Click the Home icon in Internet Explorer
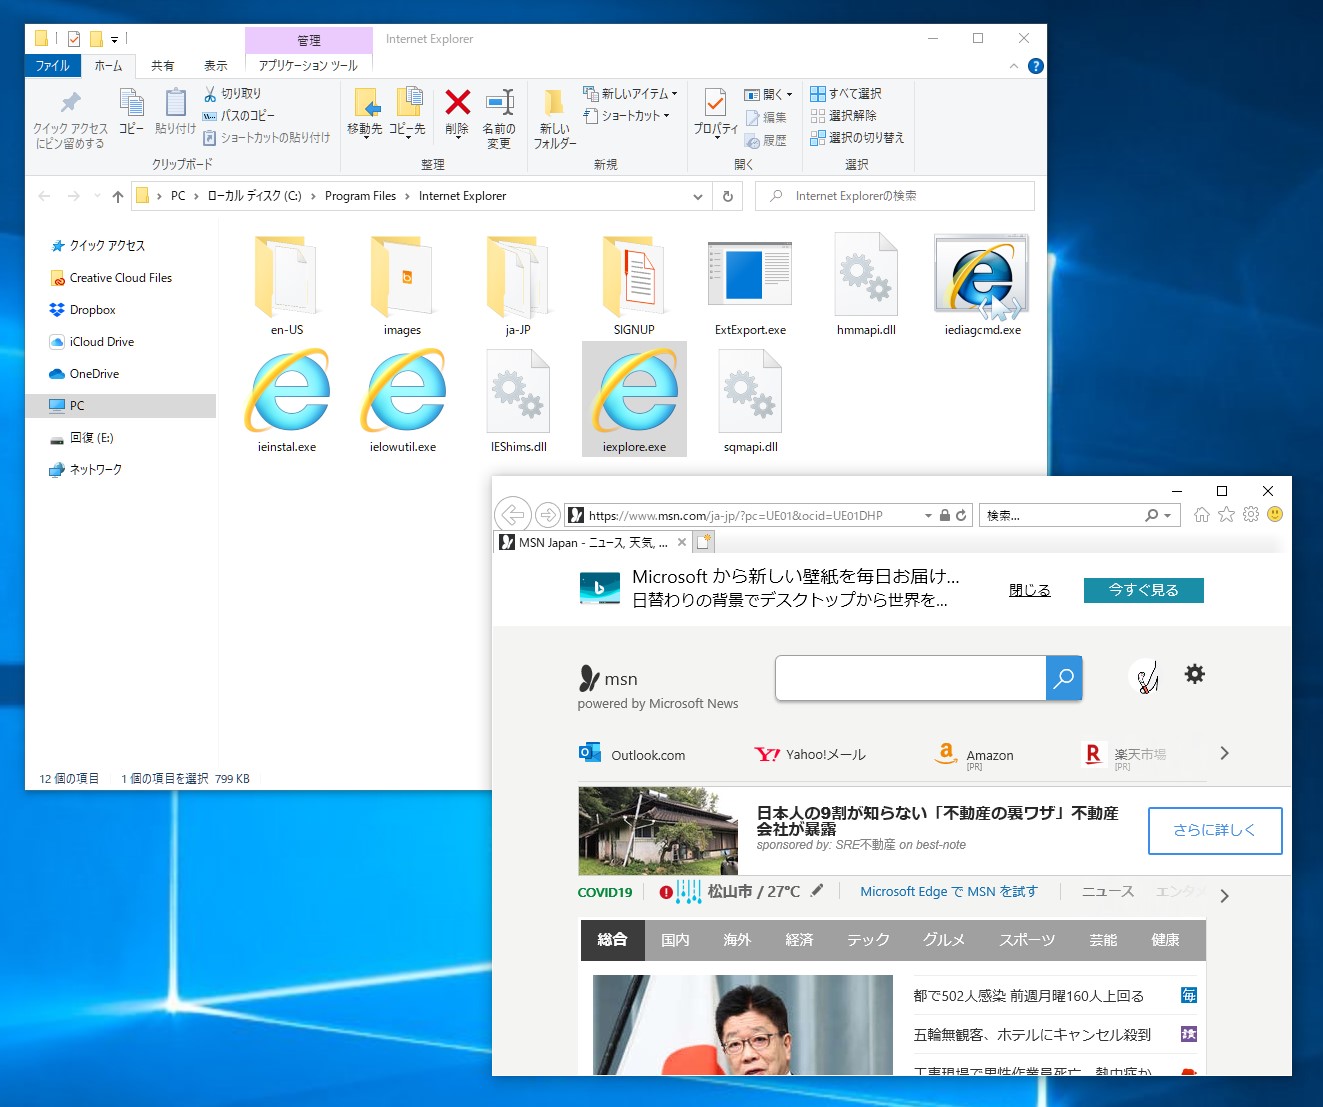This screenshot has width=1323, height=1107. click(1201, 514)
